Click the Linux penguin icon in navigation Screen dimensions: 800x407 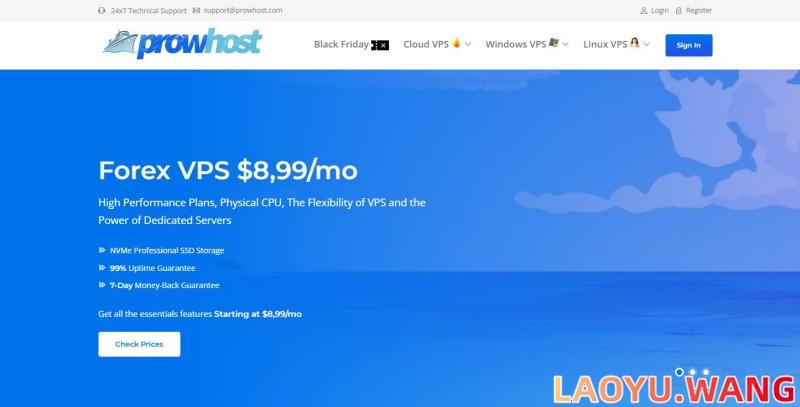(x=634, y=43)
